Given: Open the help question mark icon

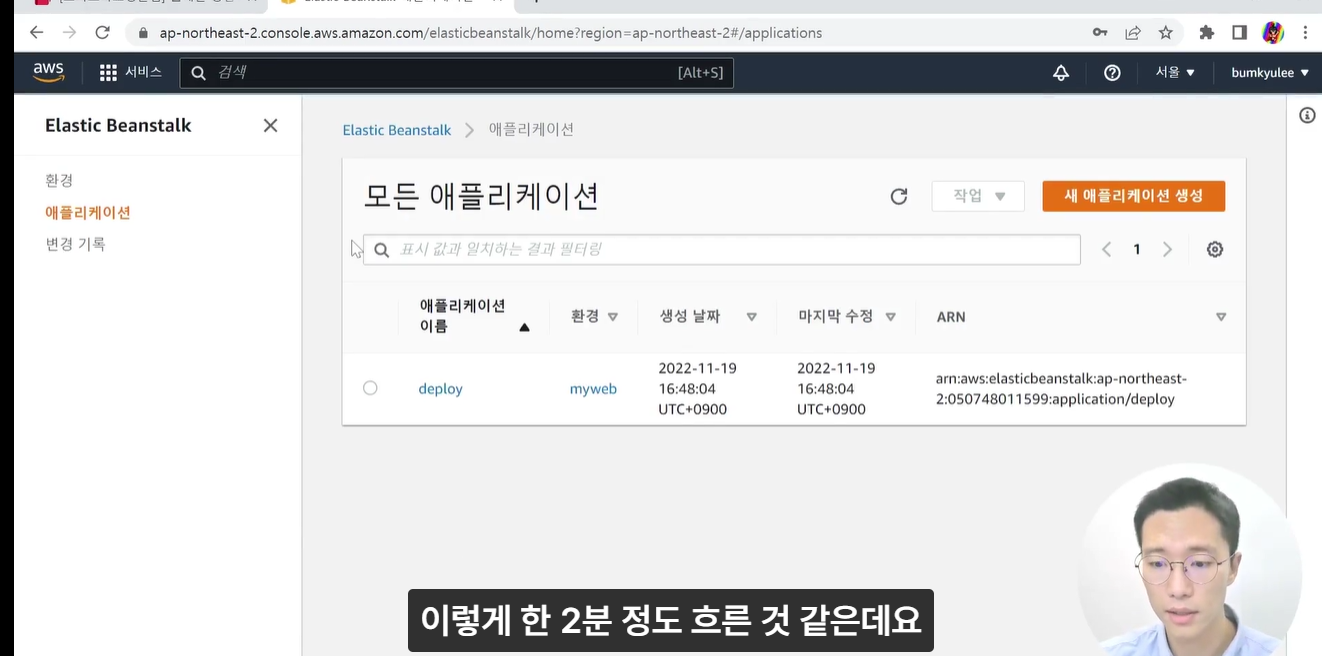Looking at the screenshot, I should (x=1112, y=73).
